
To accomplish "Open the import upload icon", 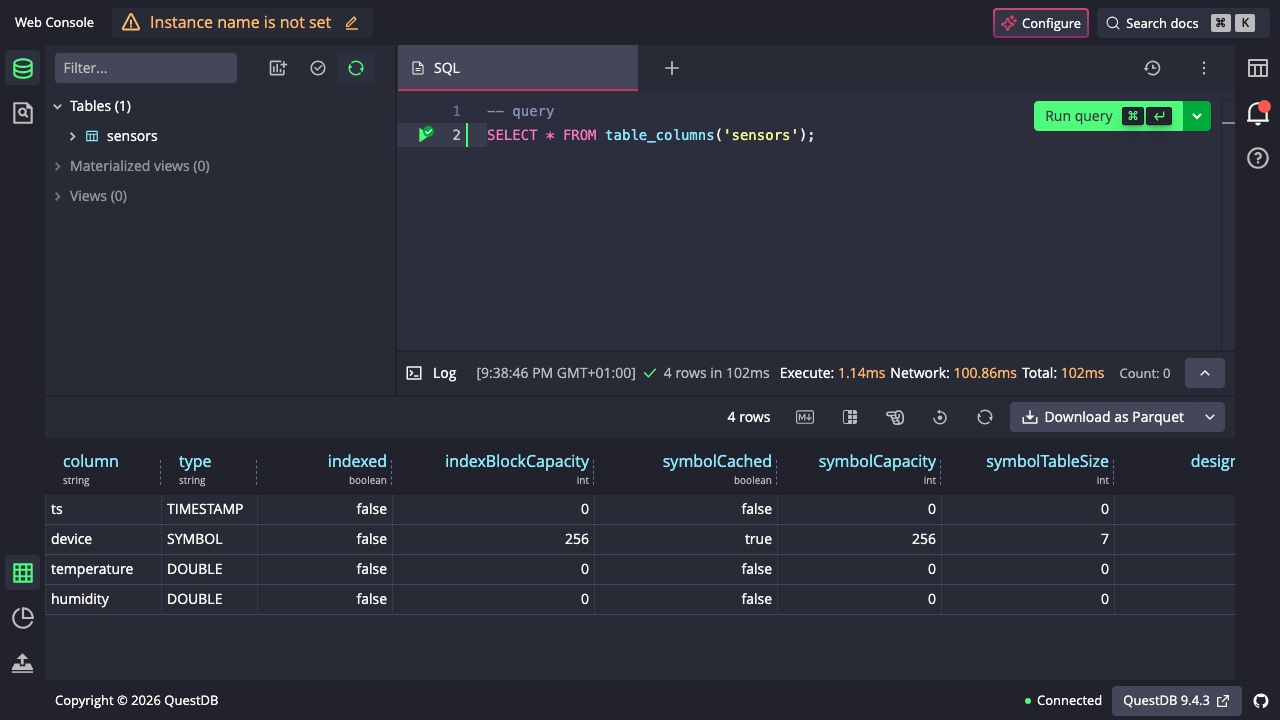I will click(22, 663).
